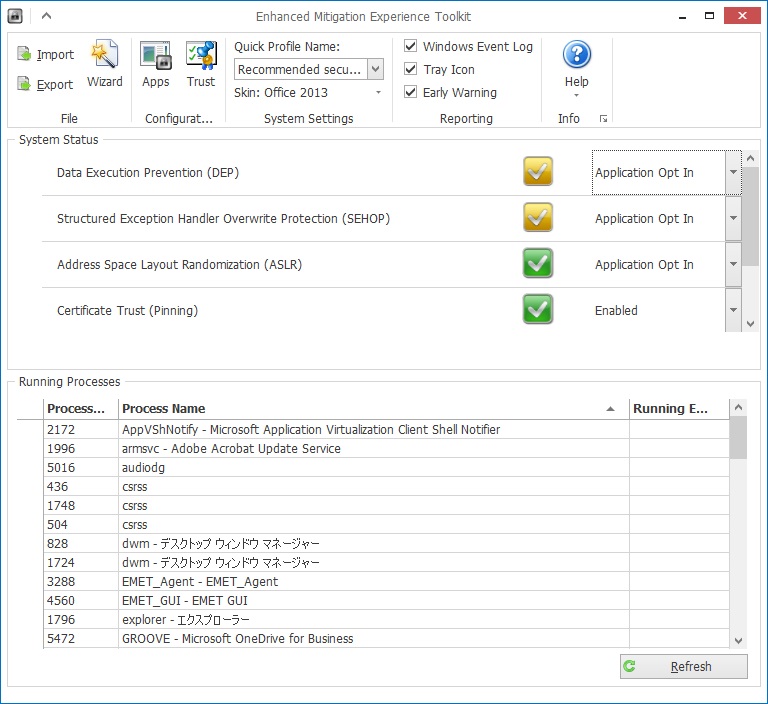Select the dwm process with ID 828
768x704 pixels.
coord(386,544)
